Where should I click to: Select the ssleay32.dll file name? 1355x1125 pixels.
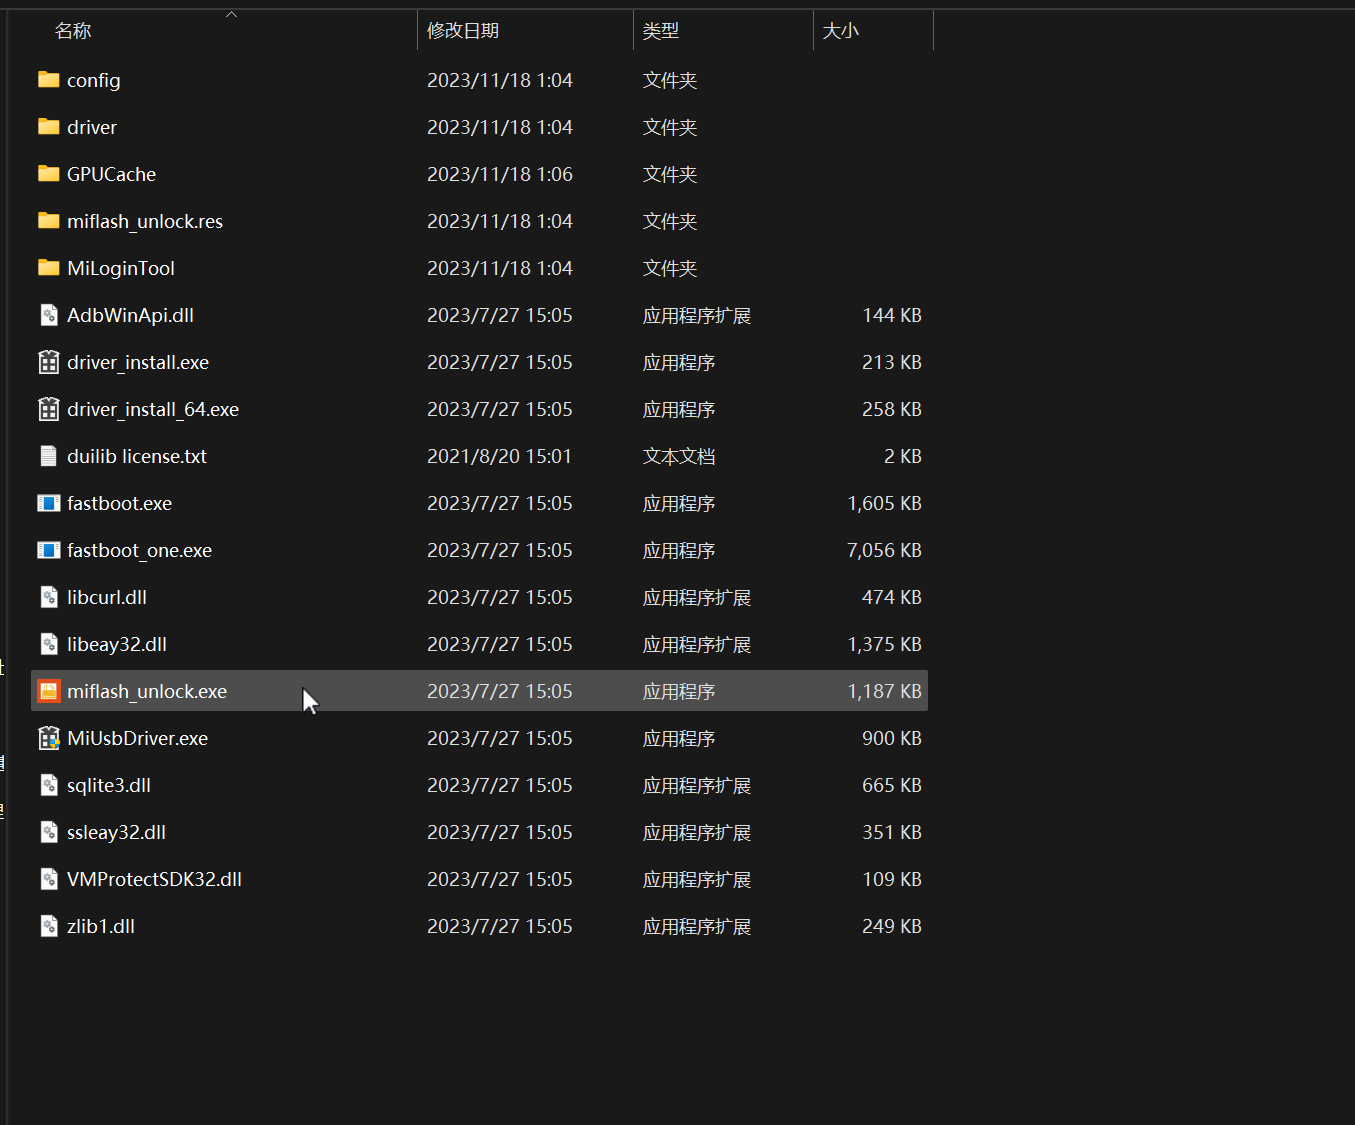click(117, 832)
